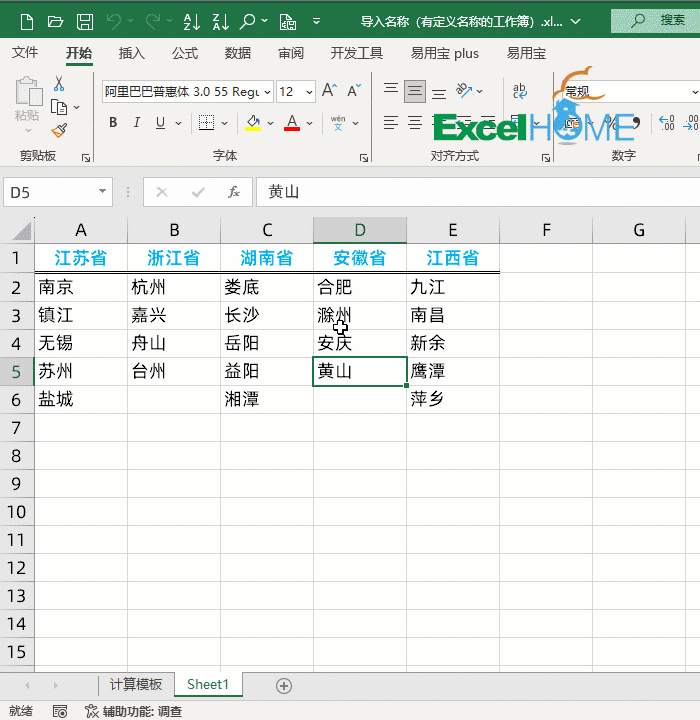Switch to the 审阅 ribbon tab
The width and height of the screenshot is (700, 720).
coord(291,53)
